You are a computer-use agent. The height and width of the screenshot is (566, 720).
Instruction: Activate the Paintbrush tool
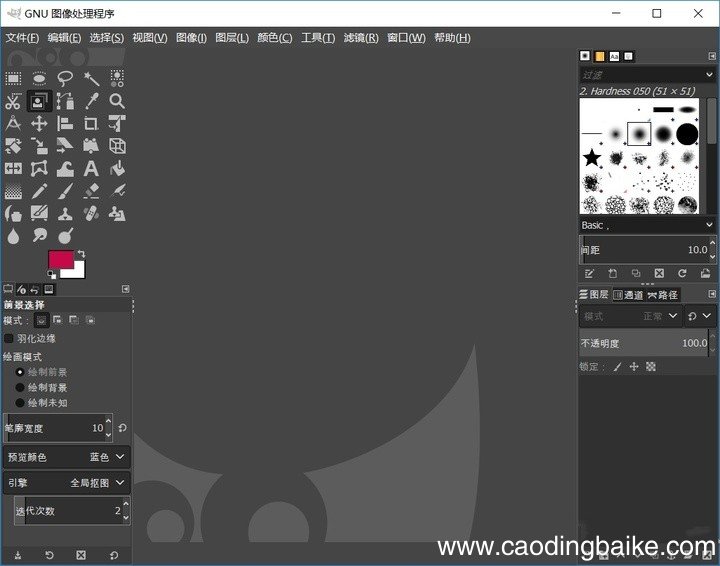[x=65, y=191]
